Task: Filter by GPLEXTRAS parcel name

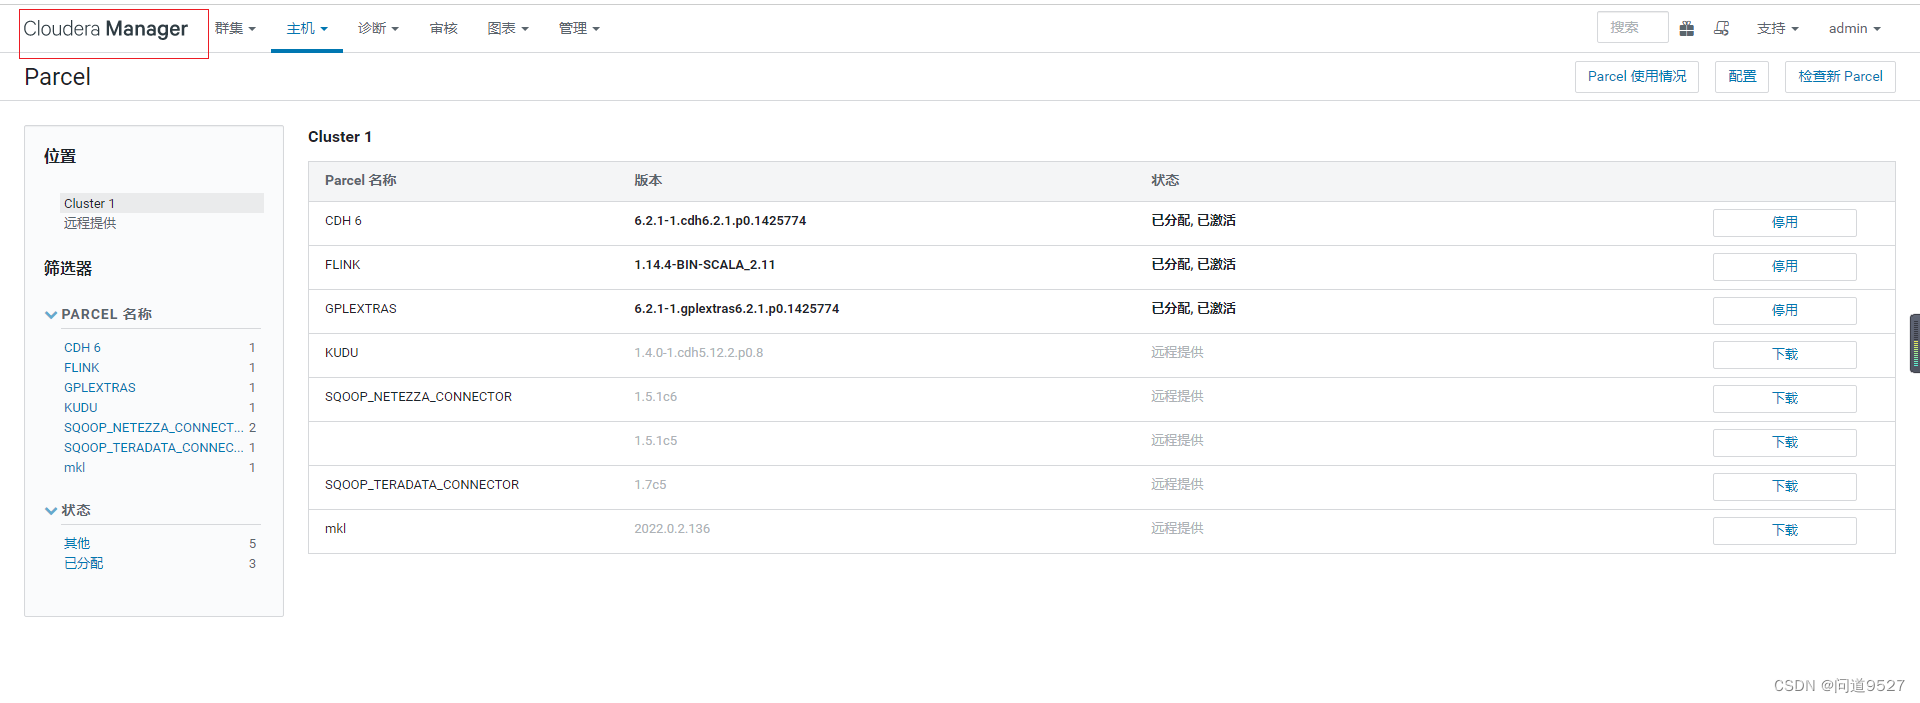Action: coord(100,388)
